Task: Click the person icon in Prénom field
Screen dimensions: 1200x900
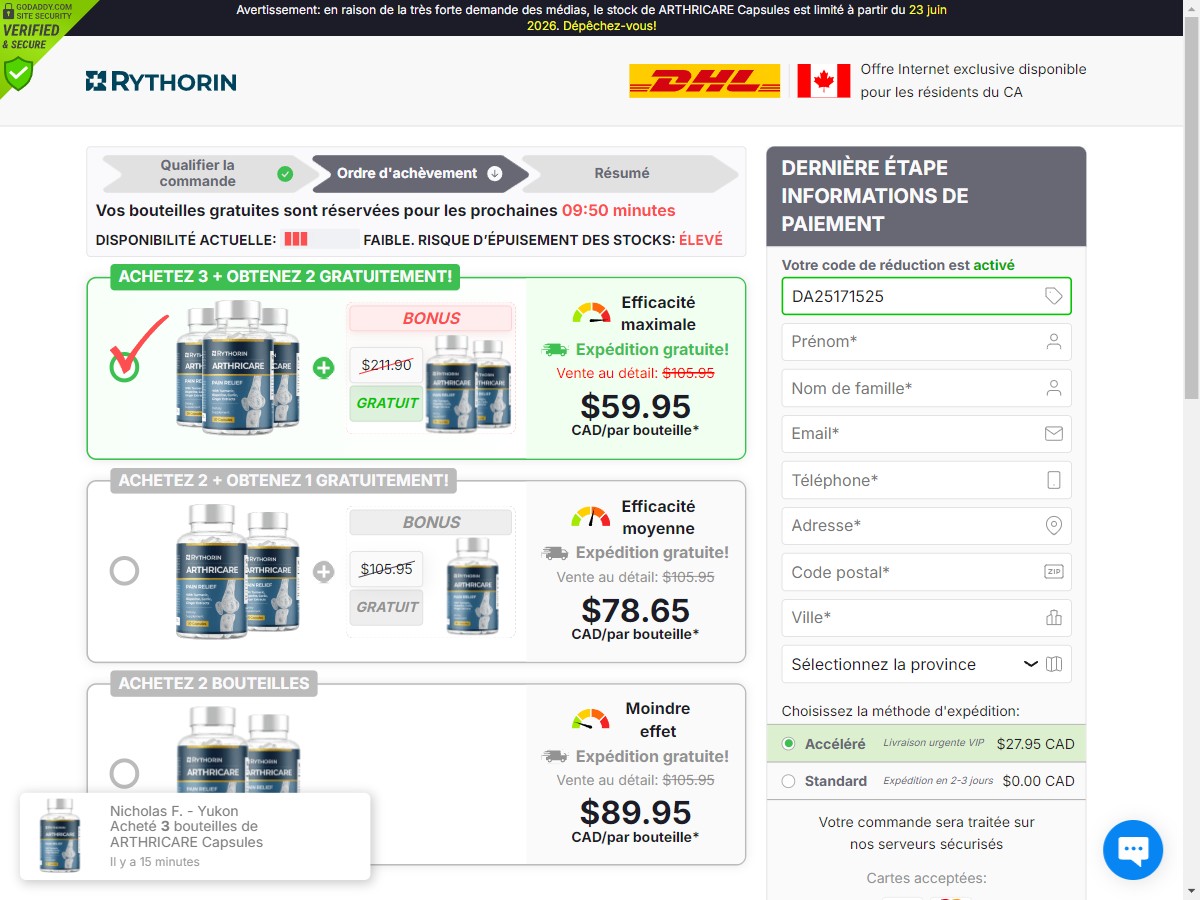Action: [1053, 342]
